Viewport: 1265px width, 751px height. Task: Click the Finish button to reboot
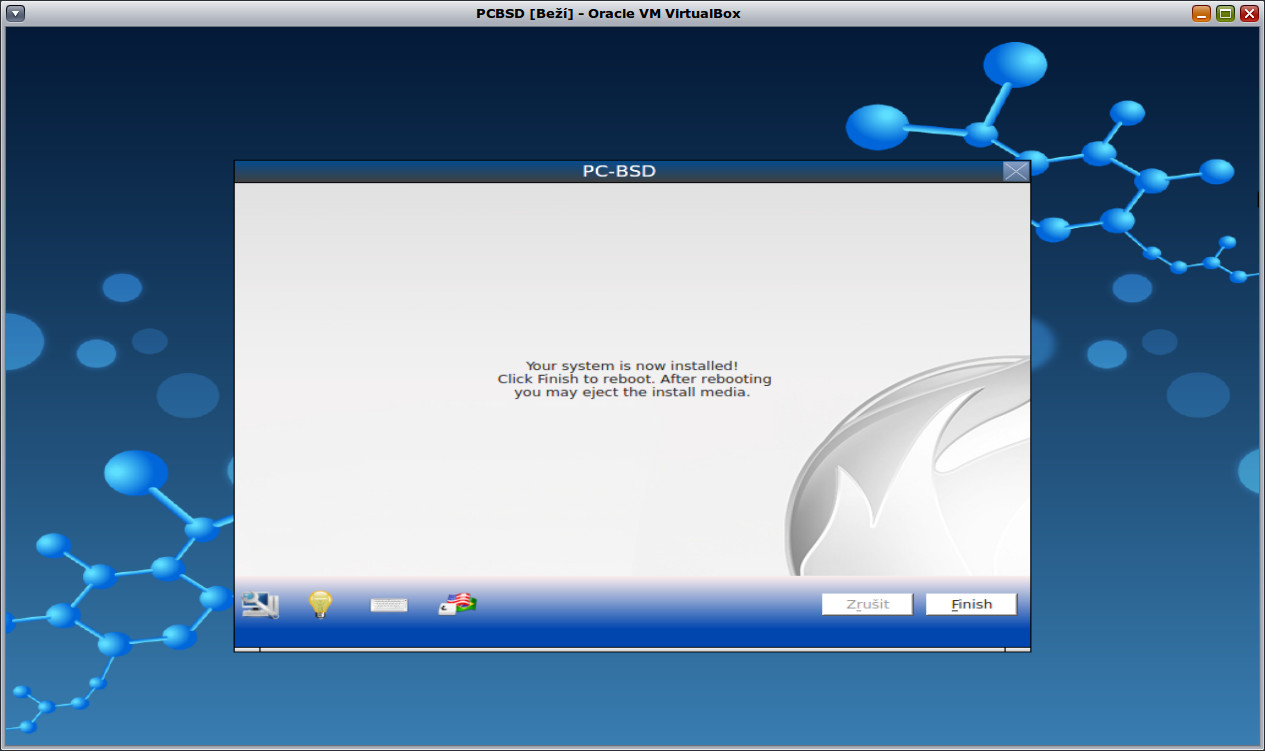tap(969, 603)
